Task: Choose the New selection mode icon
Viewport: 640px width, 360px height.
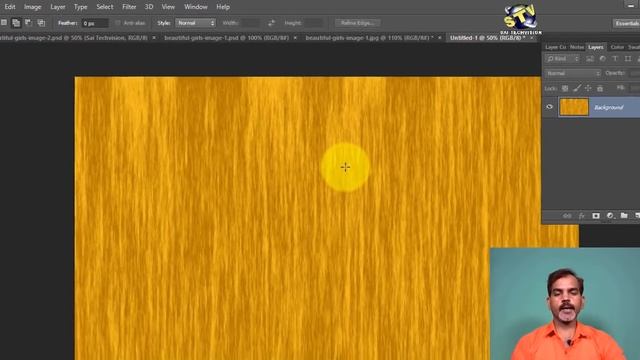Action: point(4,23)
